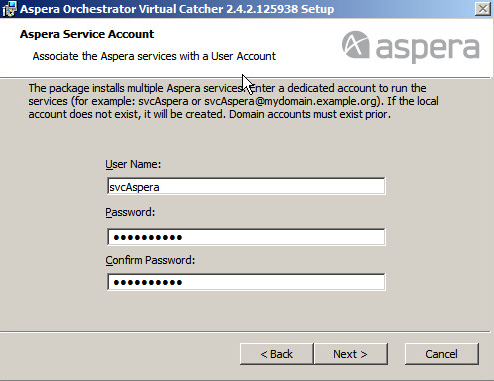Click the User Name label
This screenshot has height=381, width=494.
133,164
